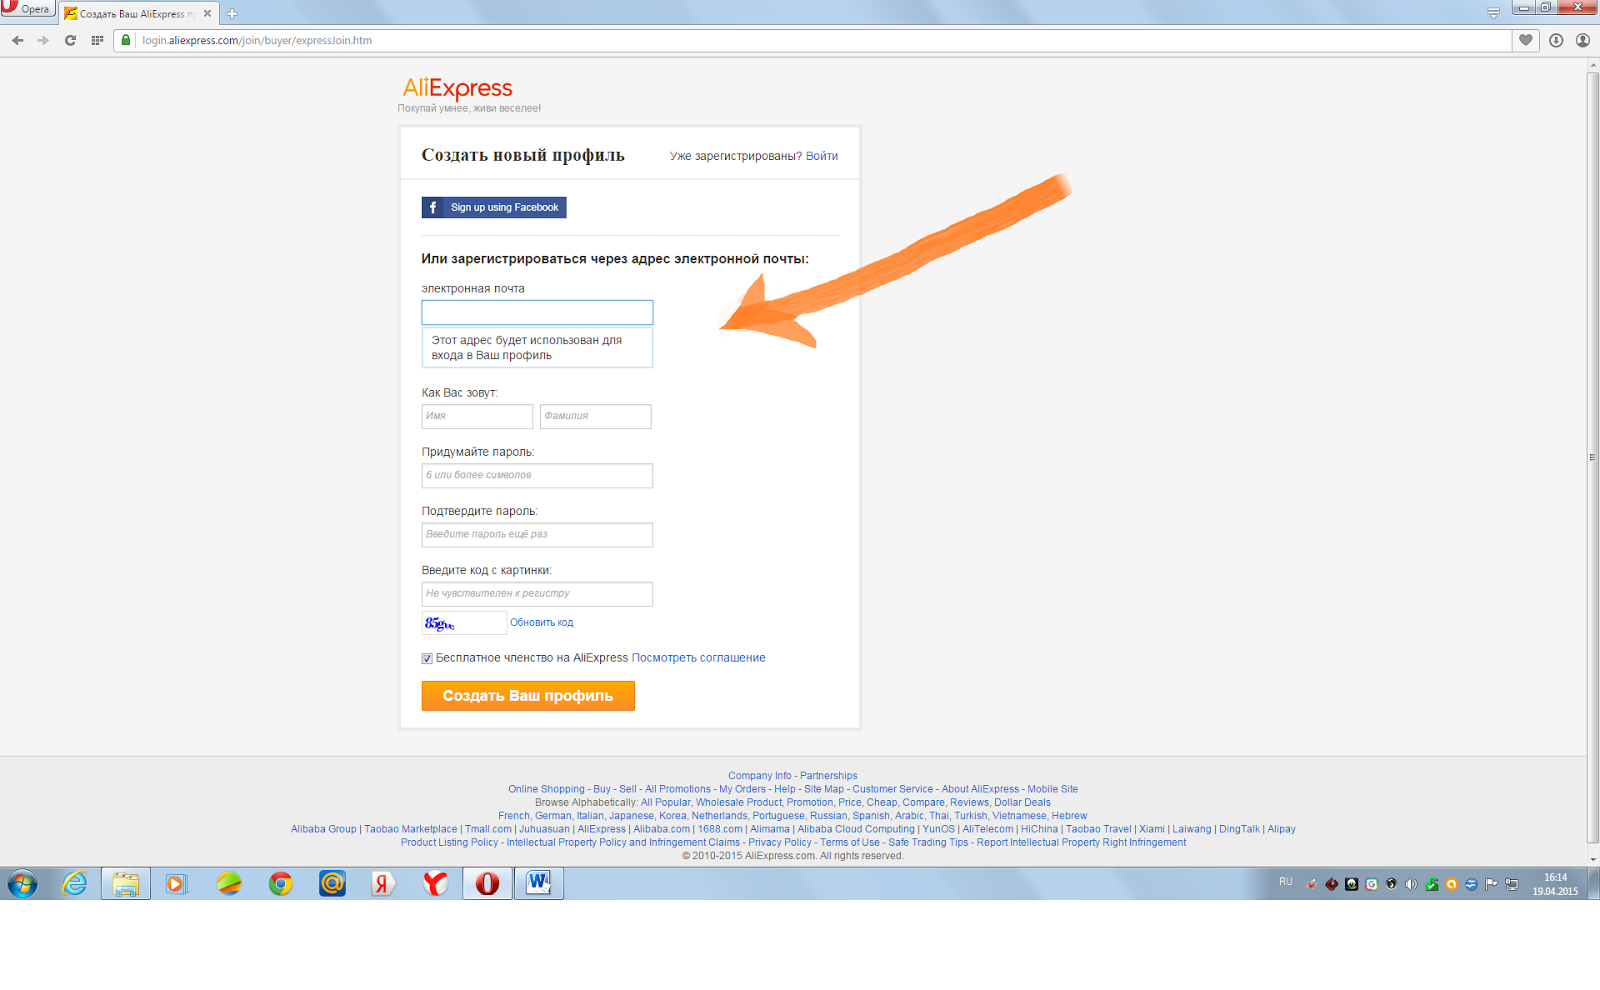Reload the page with refresh icon
1600x990 pixels.
70,40
